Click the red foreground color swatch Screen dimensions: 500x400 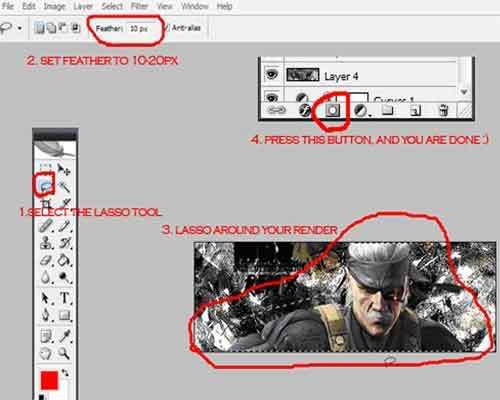click(49, 380)
